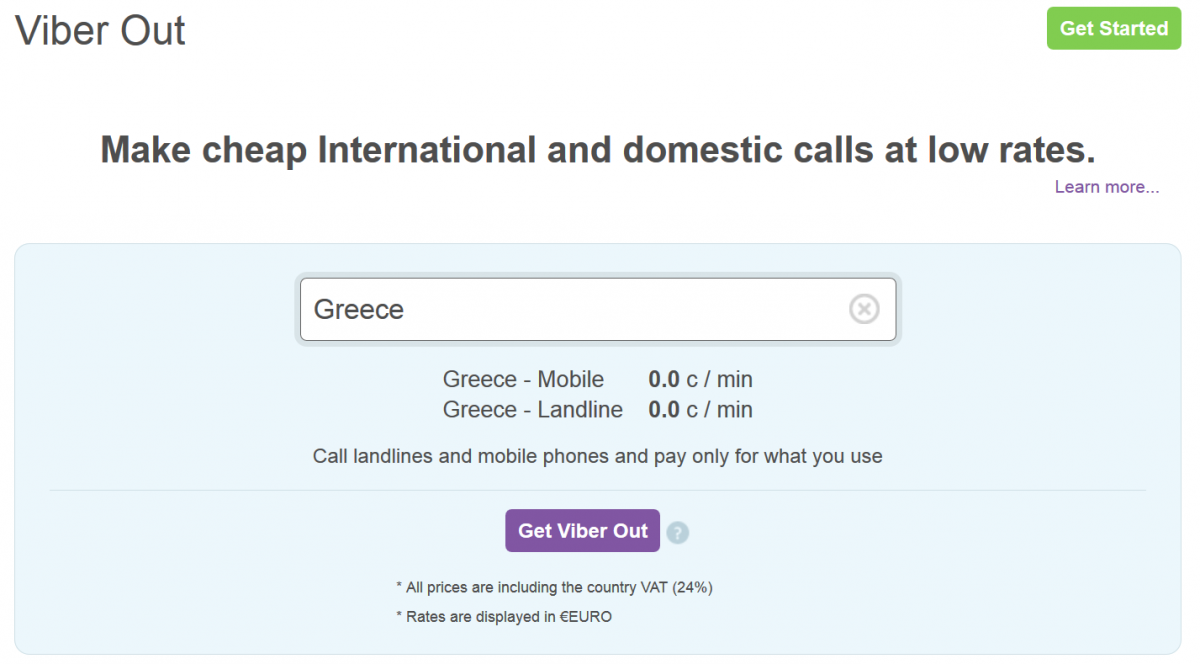Image resolution: width=1200 pixels, height=664 pixels.
Task: Focus the country search field containing Greece
Action: click(598, 309)
